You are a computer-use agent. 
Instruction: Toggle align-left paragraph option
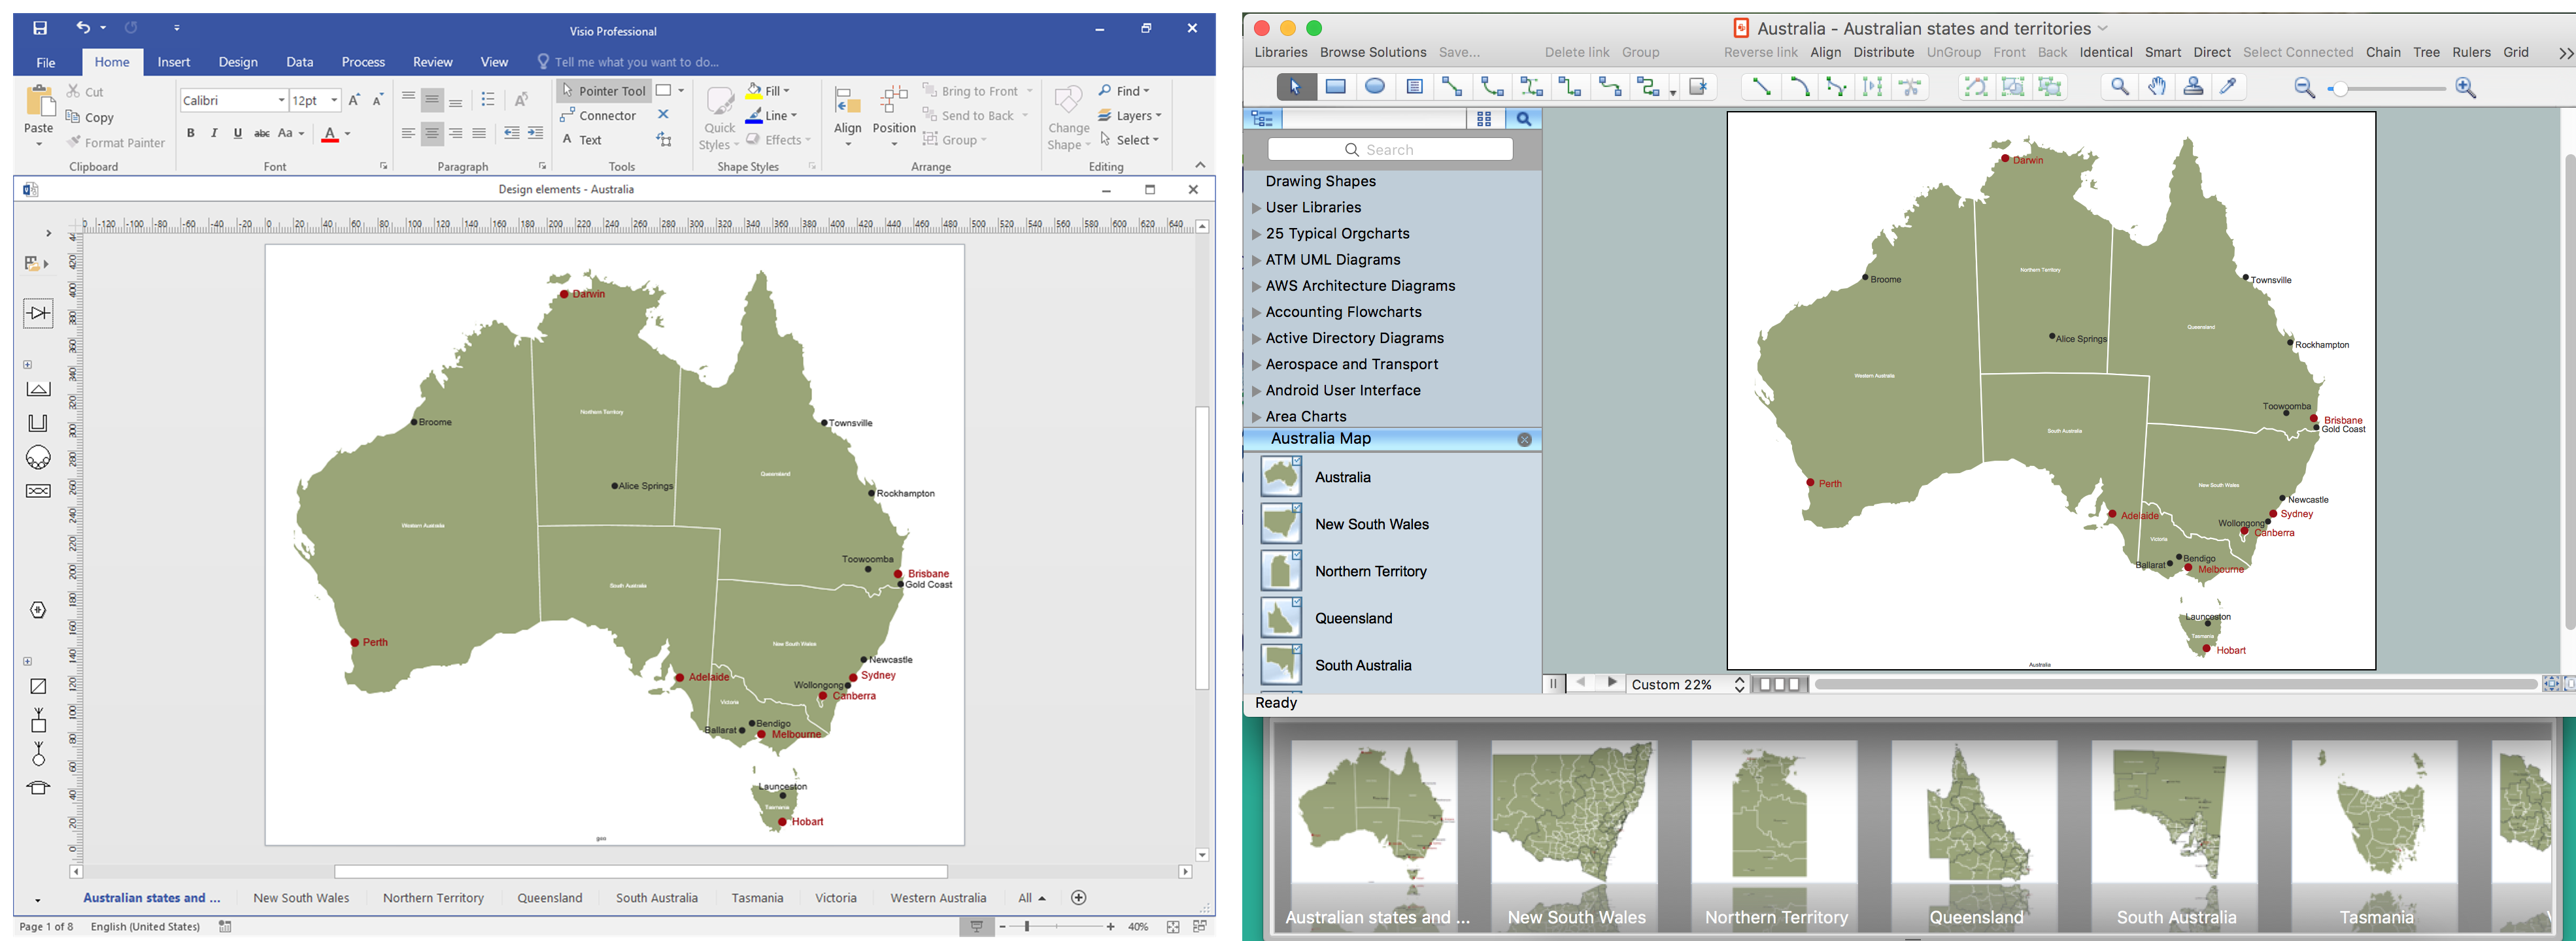click(x=408, y=133)
